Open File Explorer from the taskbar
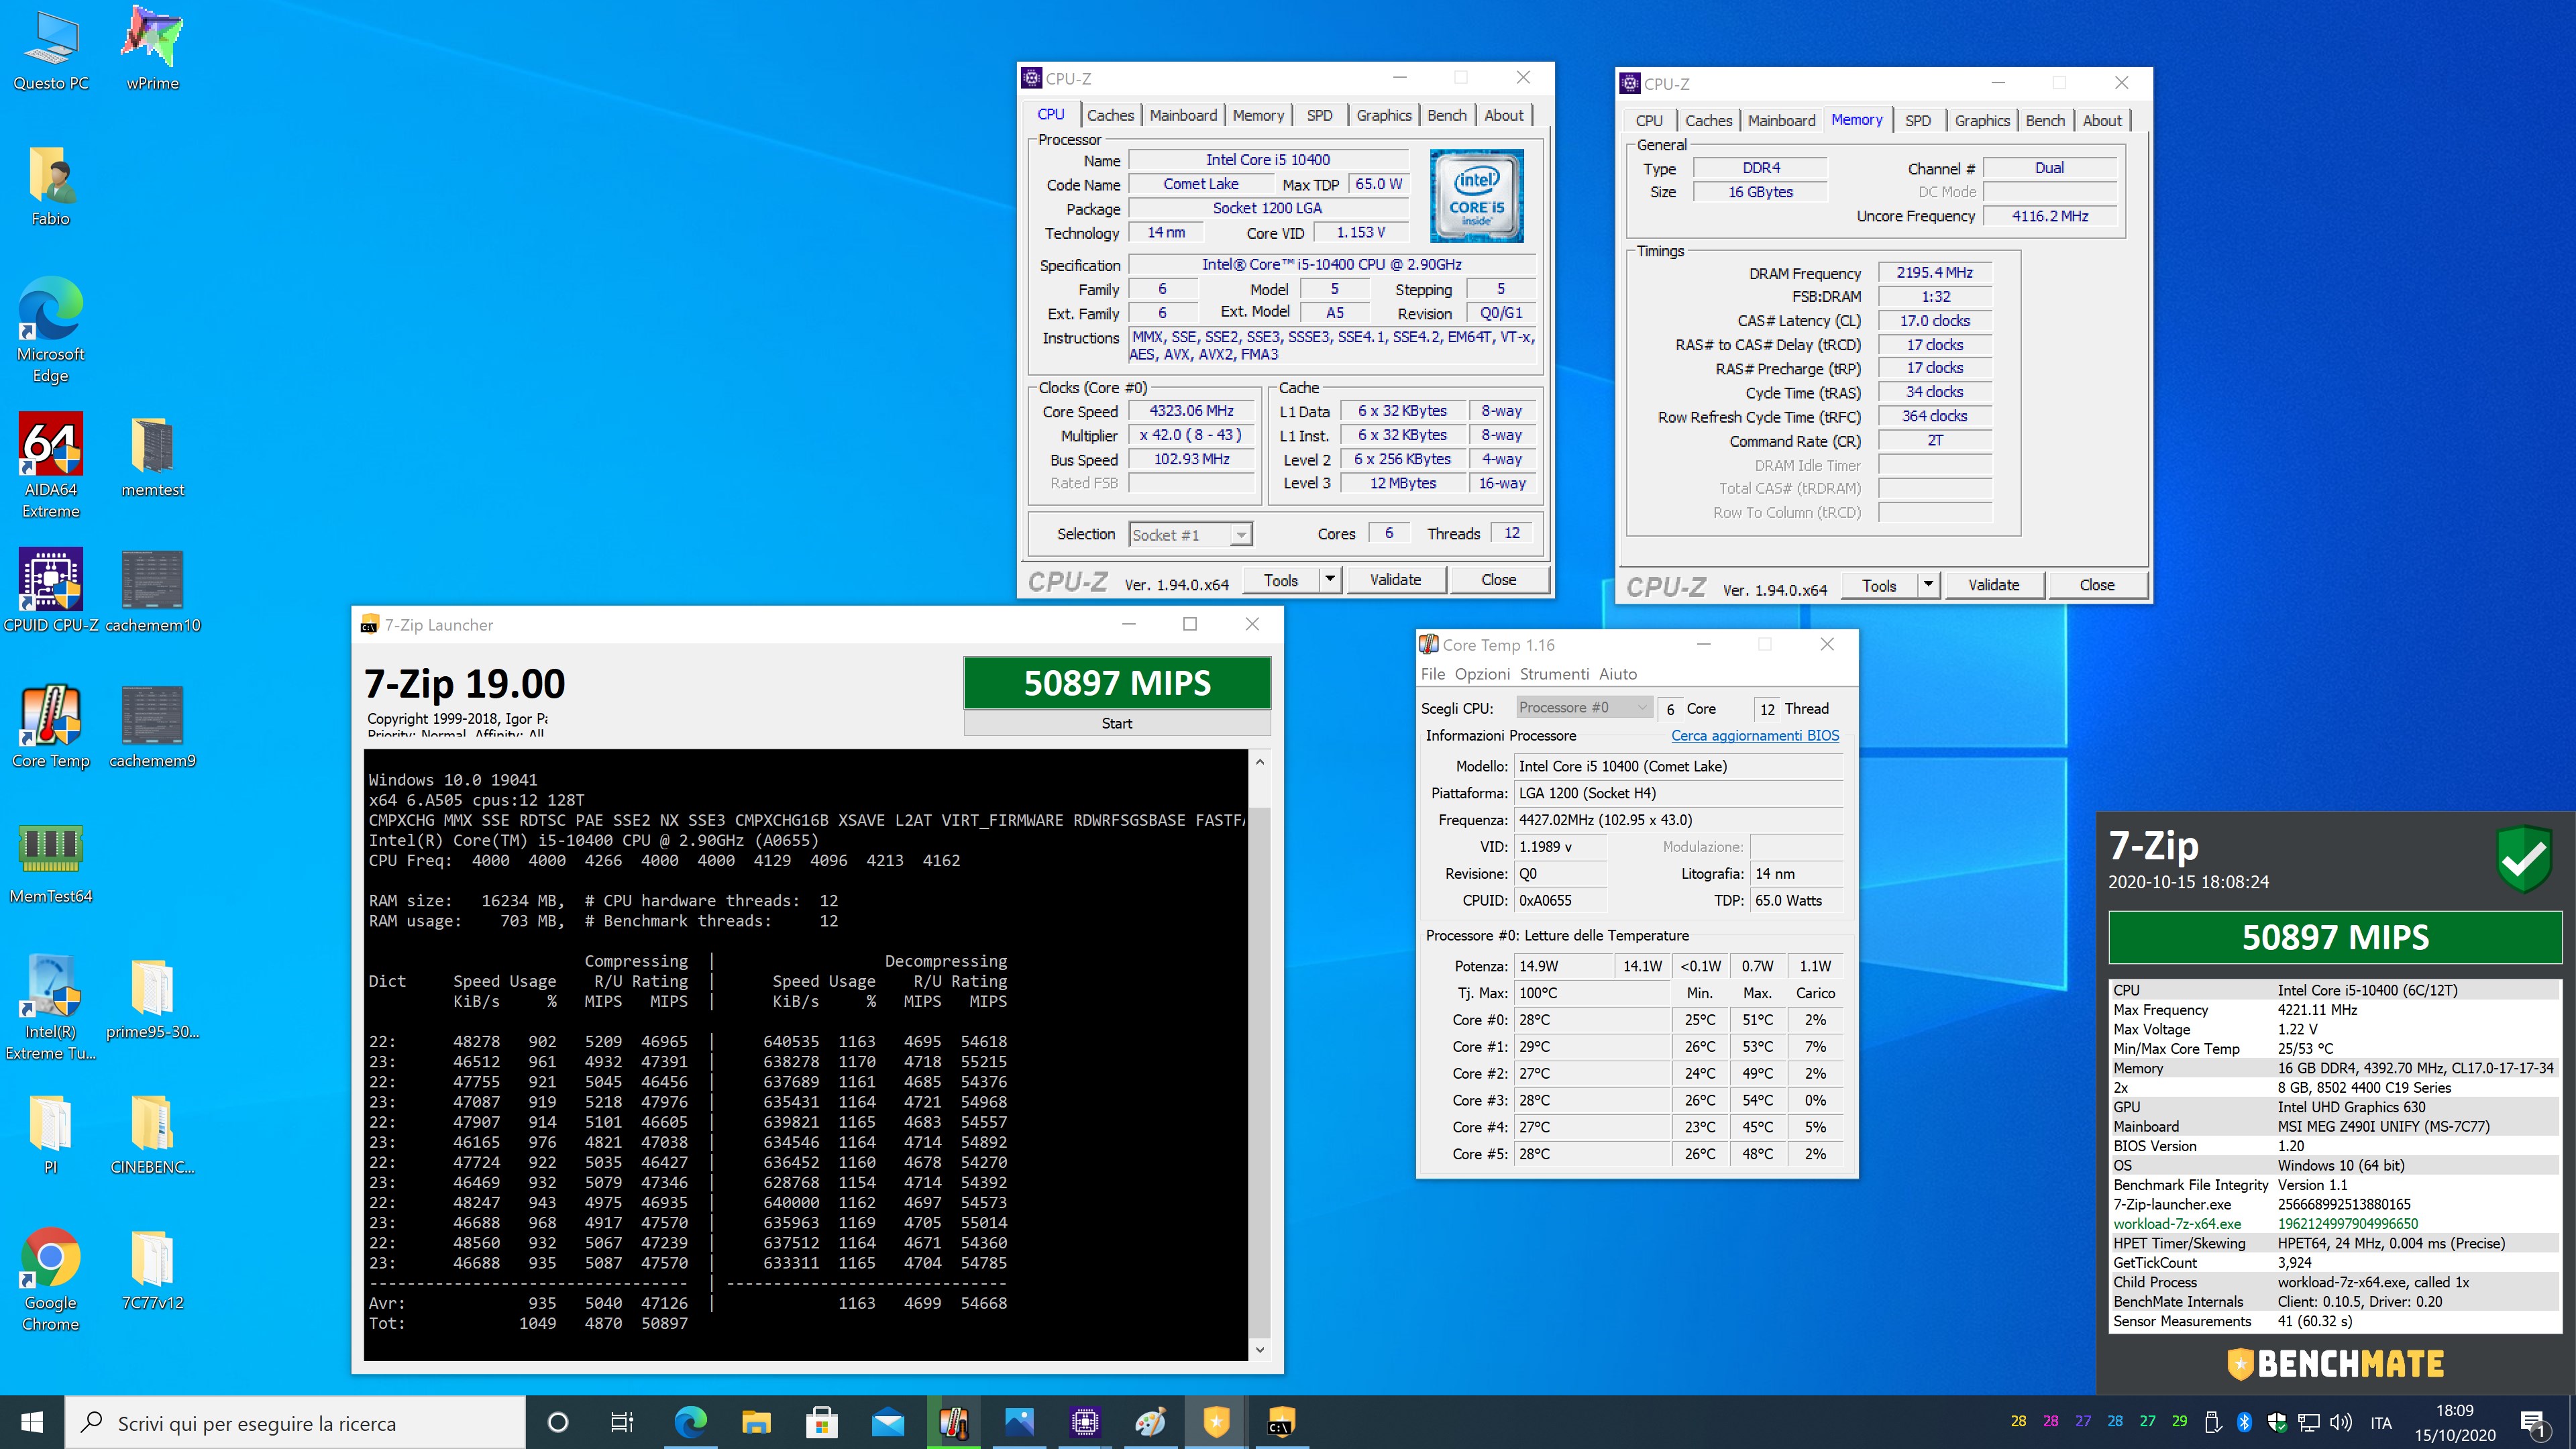This screenshot has width=2576, height=1449. pyautogui.click(x=756, y=1422)
